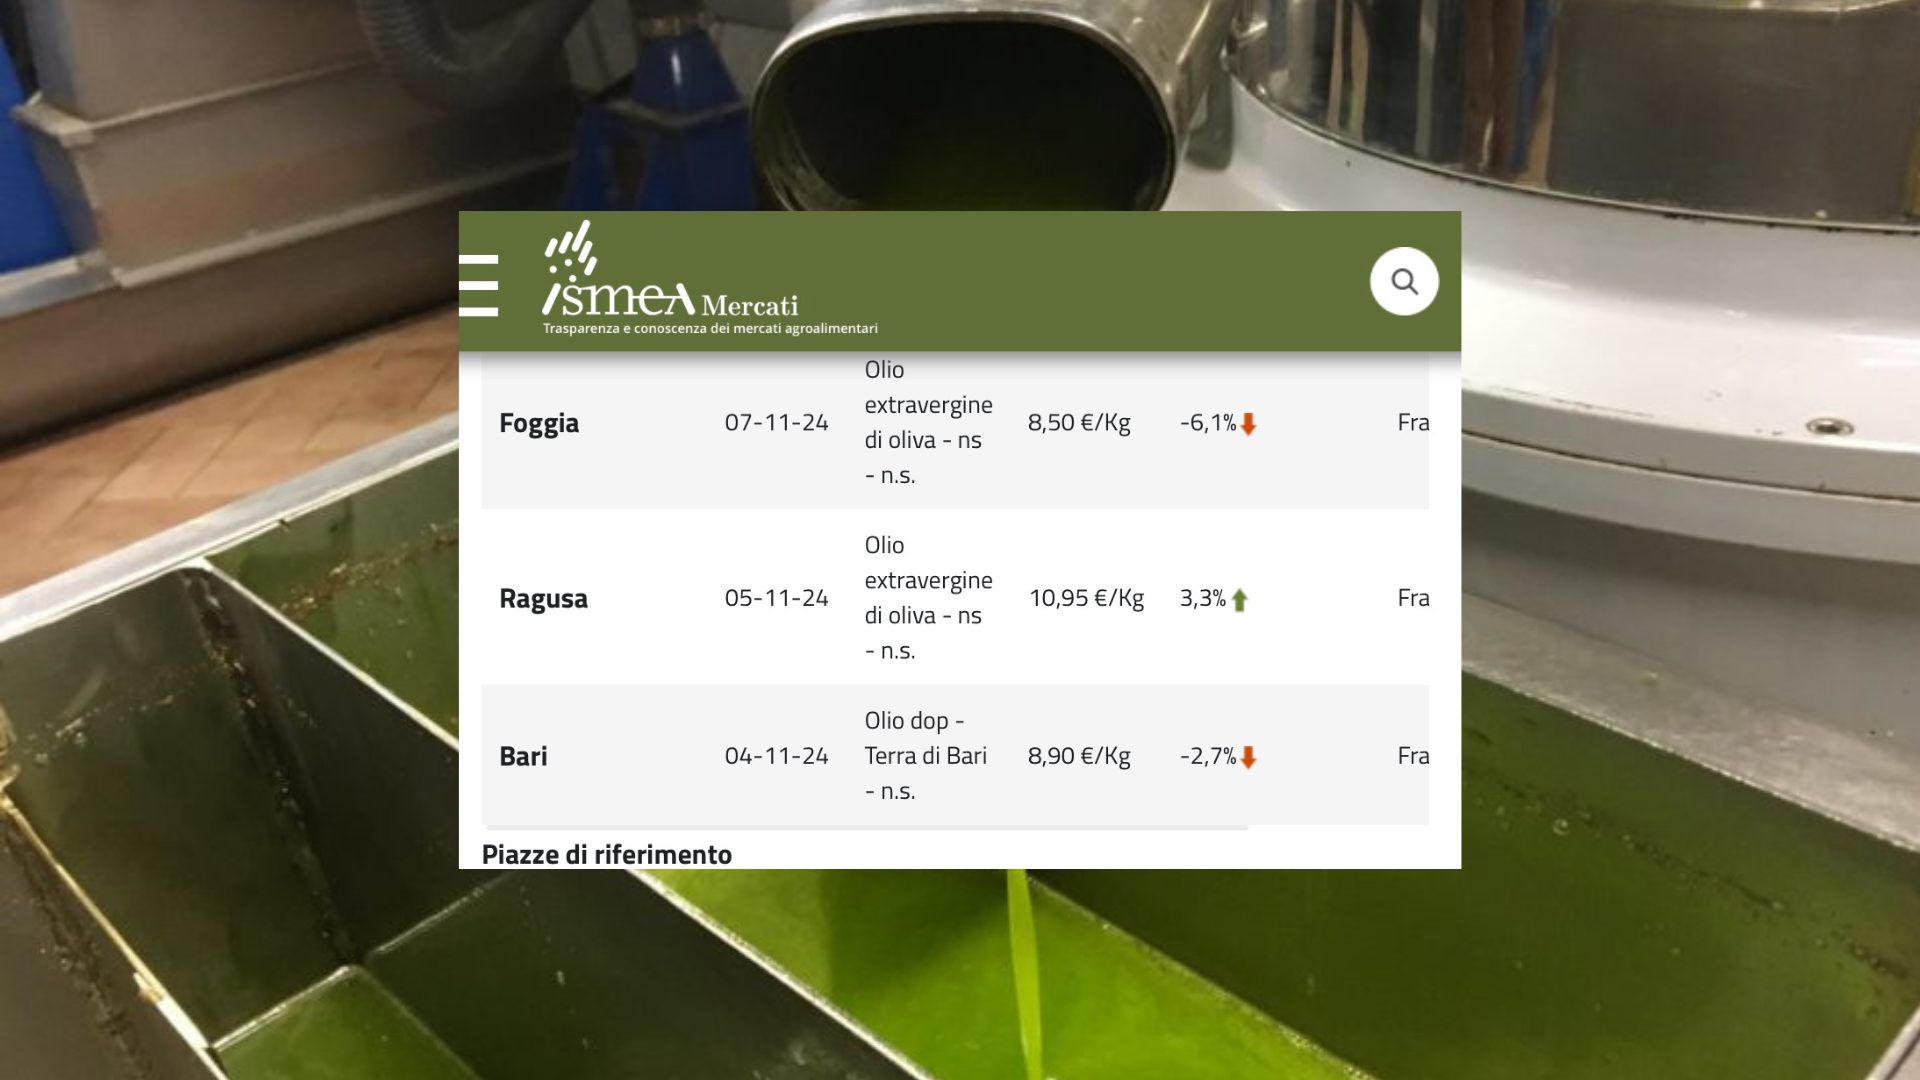Screen dimensions: 1920x1080
Task: Open the hamburger menu icon
Action: 478,285
